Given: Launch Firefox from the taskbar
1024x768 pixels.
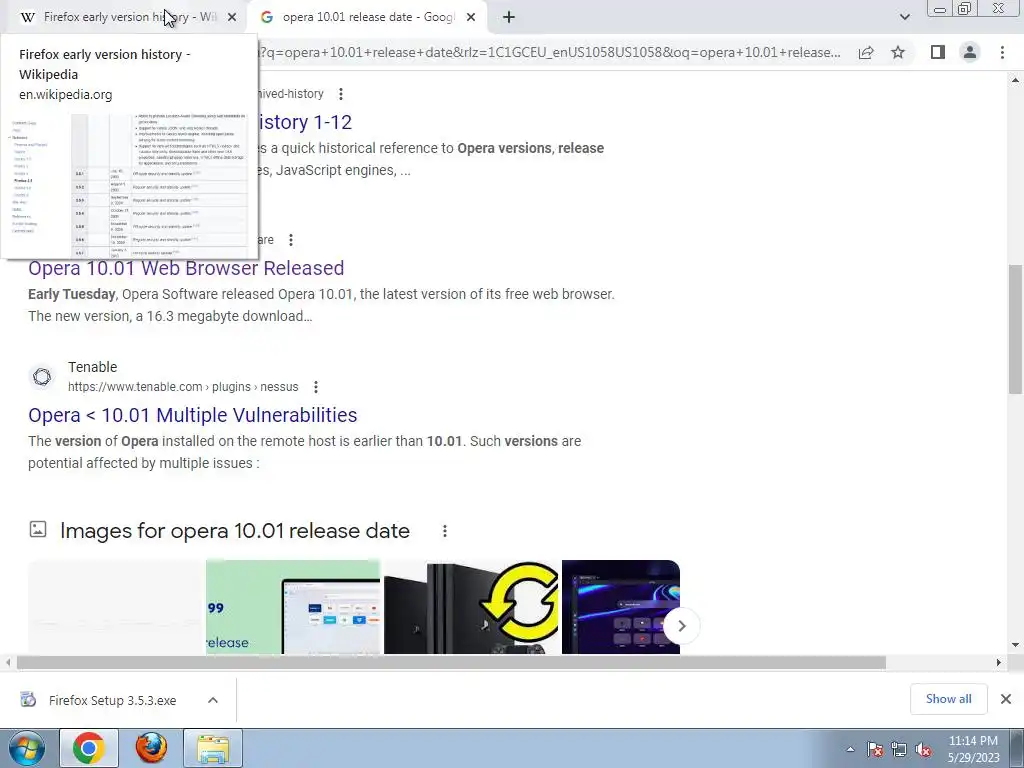Looking at the screenshot, I should [x=152, y=748].
